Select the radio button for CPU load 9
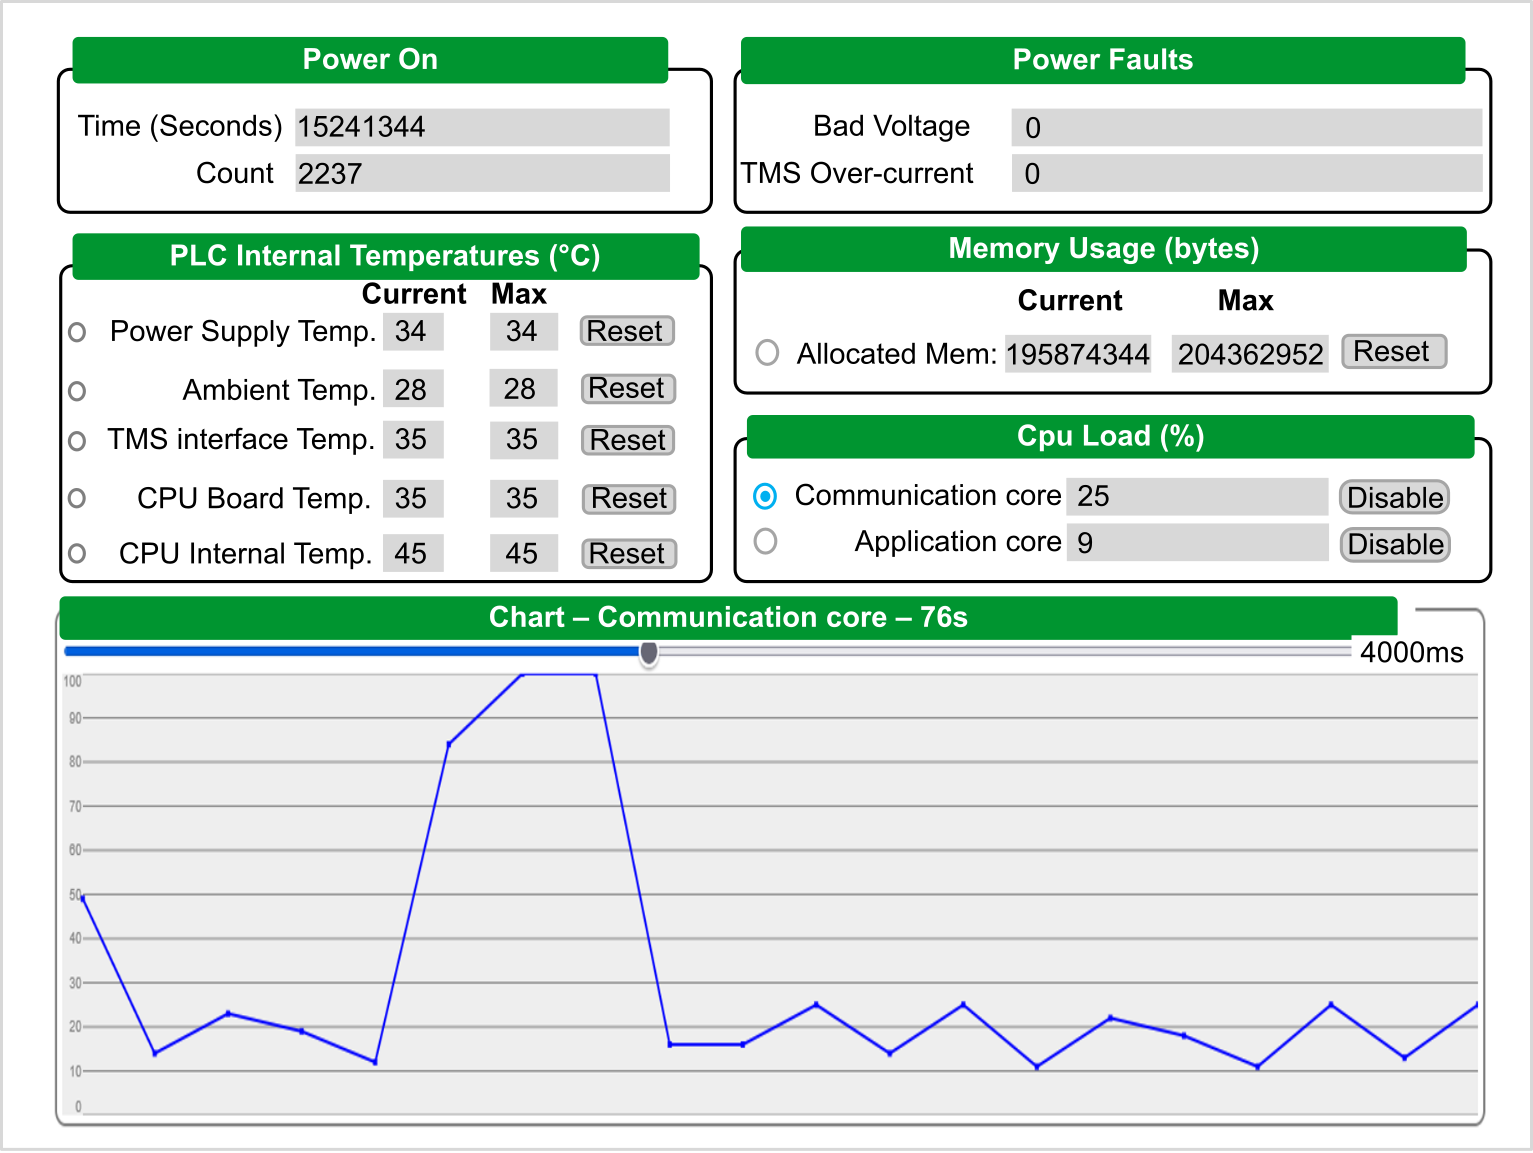Viewport: 1533px width, 1153px height. [765, 541]
